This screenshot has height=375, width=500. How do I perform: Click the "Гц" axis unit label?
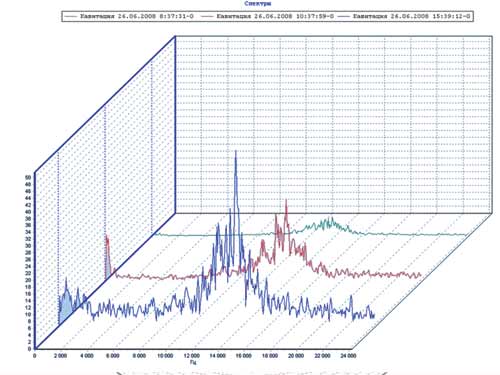193,362
